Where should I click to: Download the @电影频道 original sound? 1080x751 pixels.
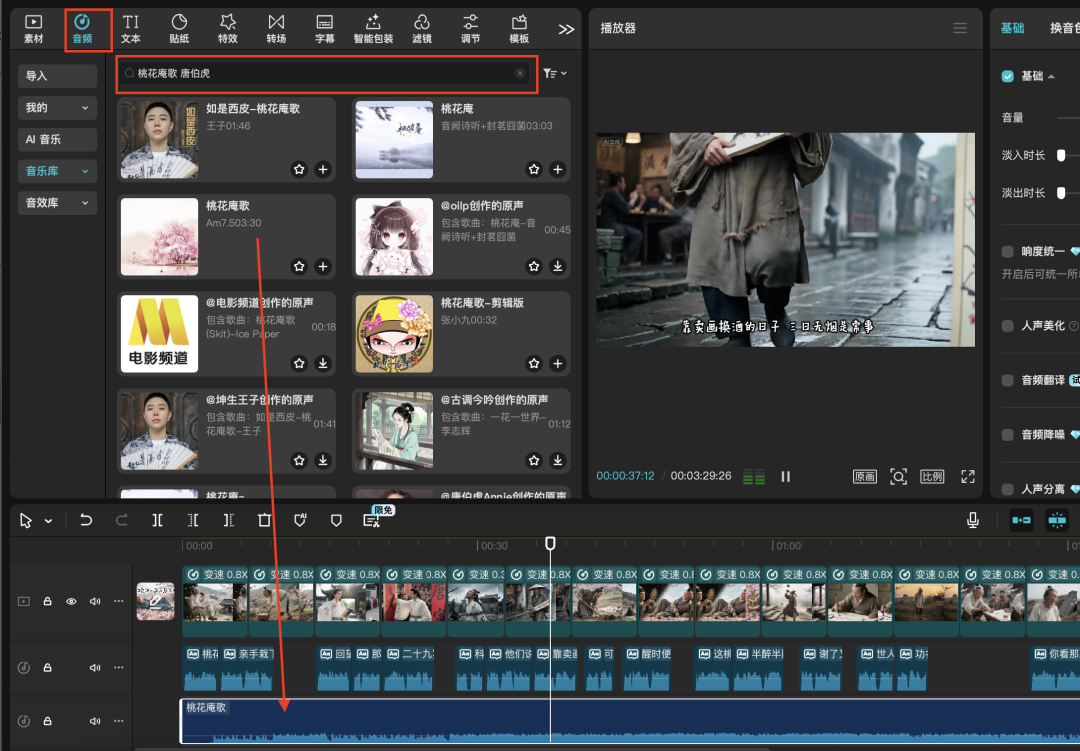[x=323, y=363]
